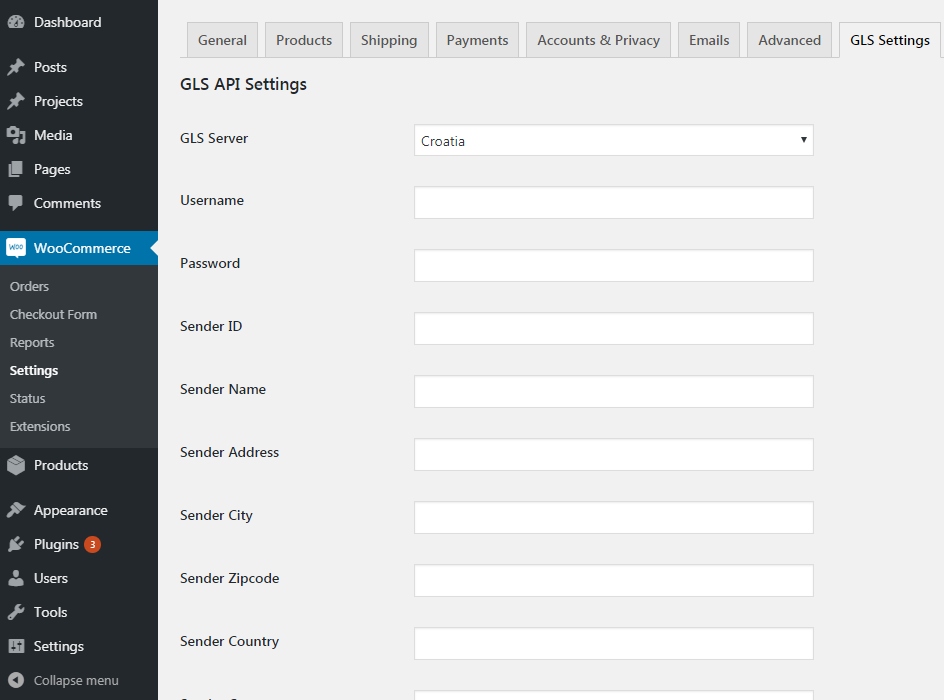Click the Plugins menu with update badge
This screenshot has height=700, width=944.
point(56,544)
